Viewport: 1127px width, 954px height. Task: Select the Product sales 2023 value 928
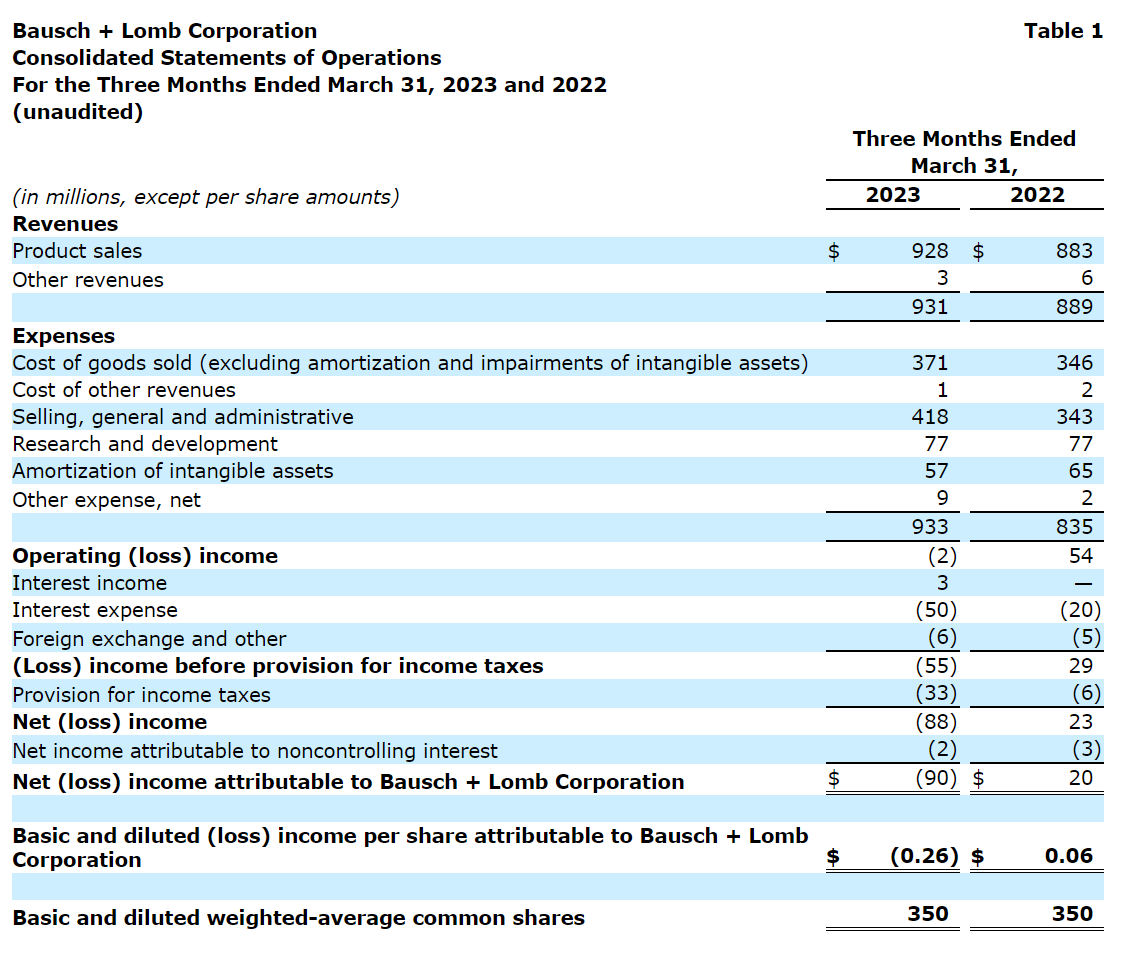[x=930, y=251]
